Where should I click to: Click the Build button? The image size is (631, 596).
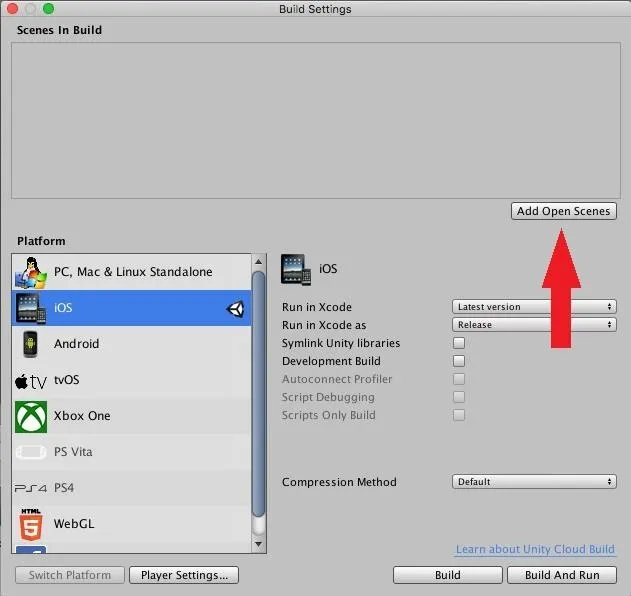click(x=447, y=575)
